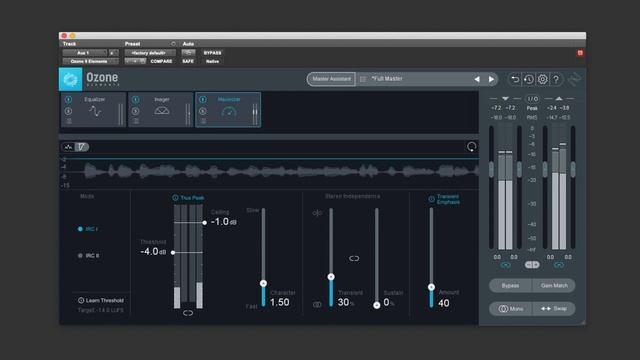Click the input gain left fader

[491, 169]
